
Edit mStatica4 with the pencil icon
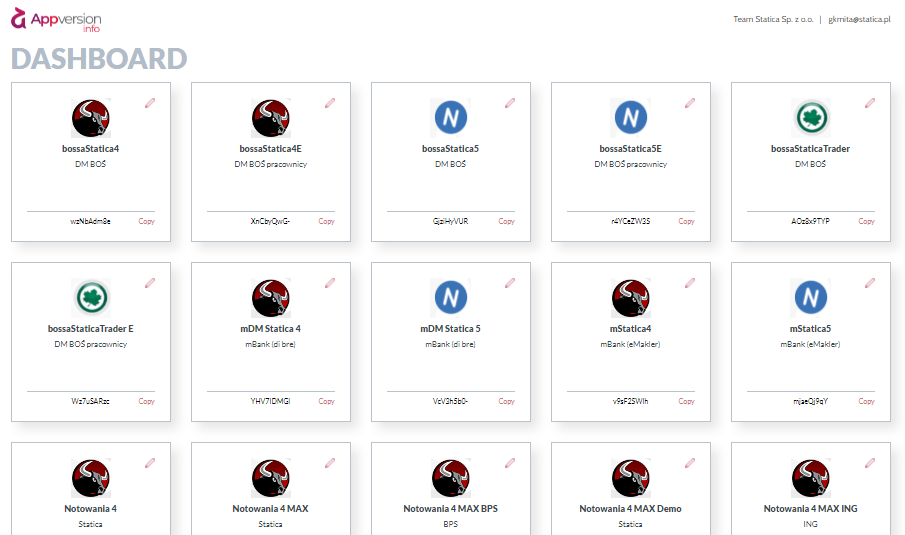(690, 283)
